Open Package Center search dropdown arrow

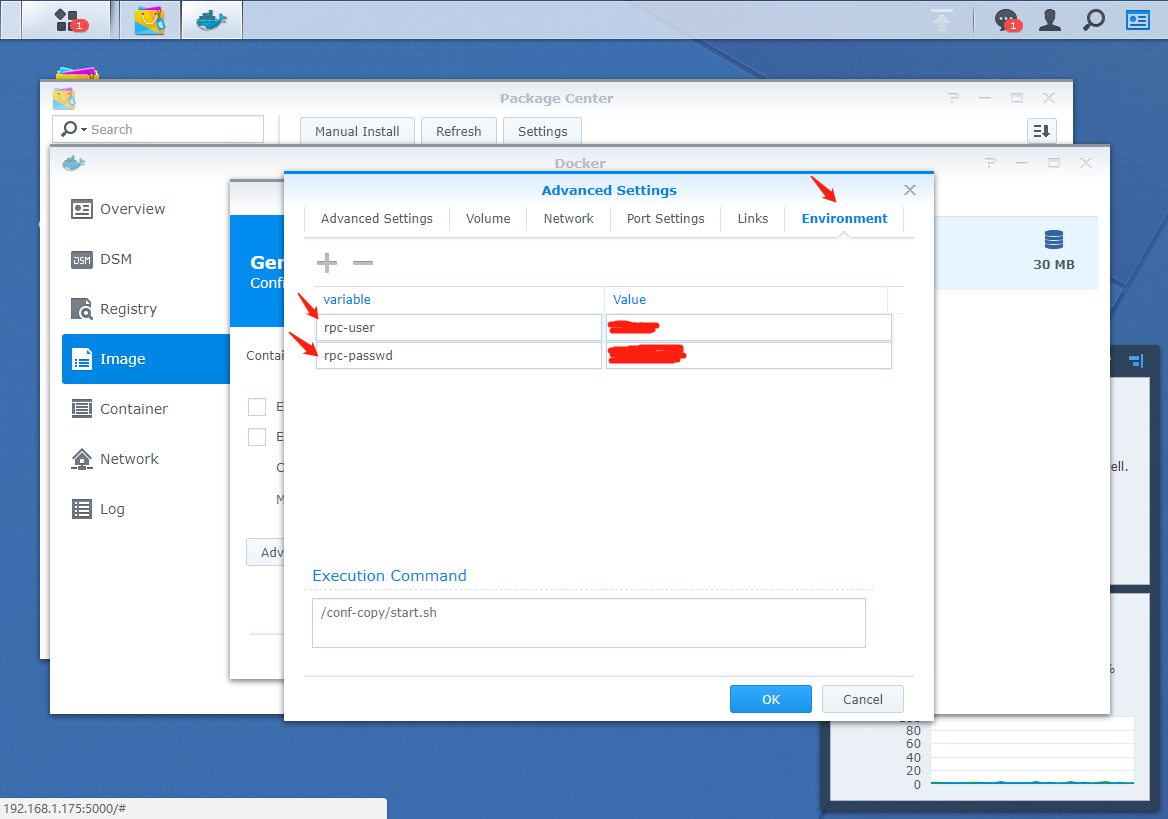click(84, 130)
